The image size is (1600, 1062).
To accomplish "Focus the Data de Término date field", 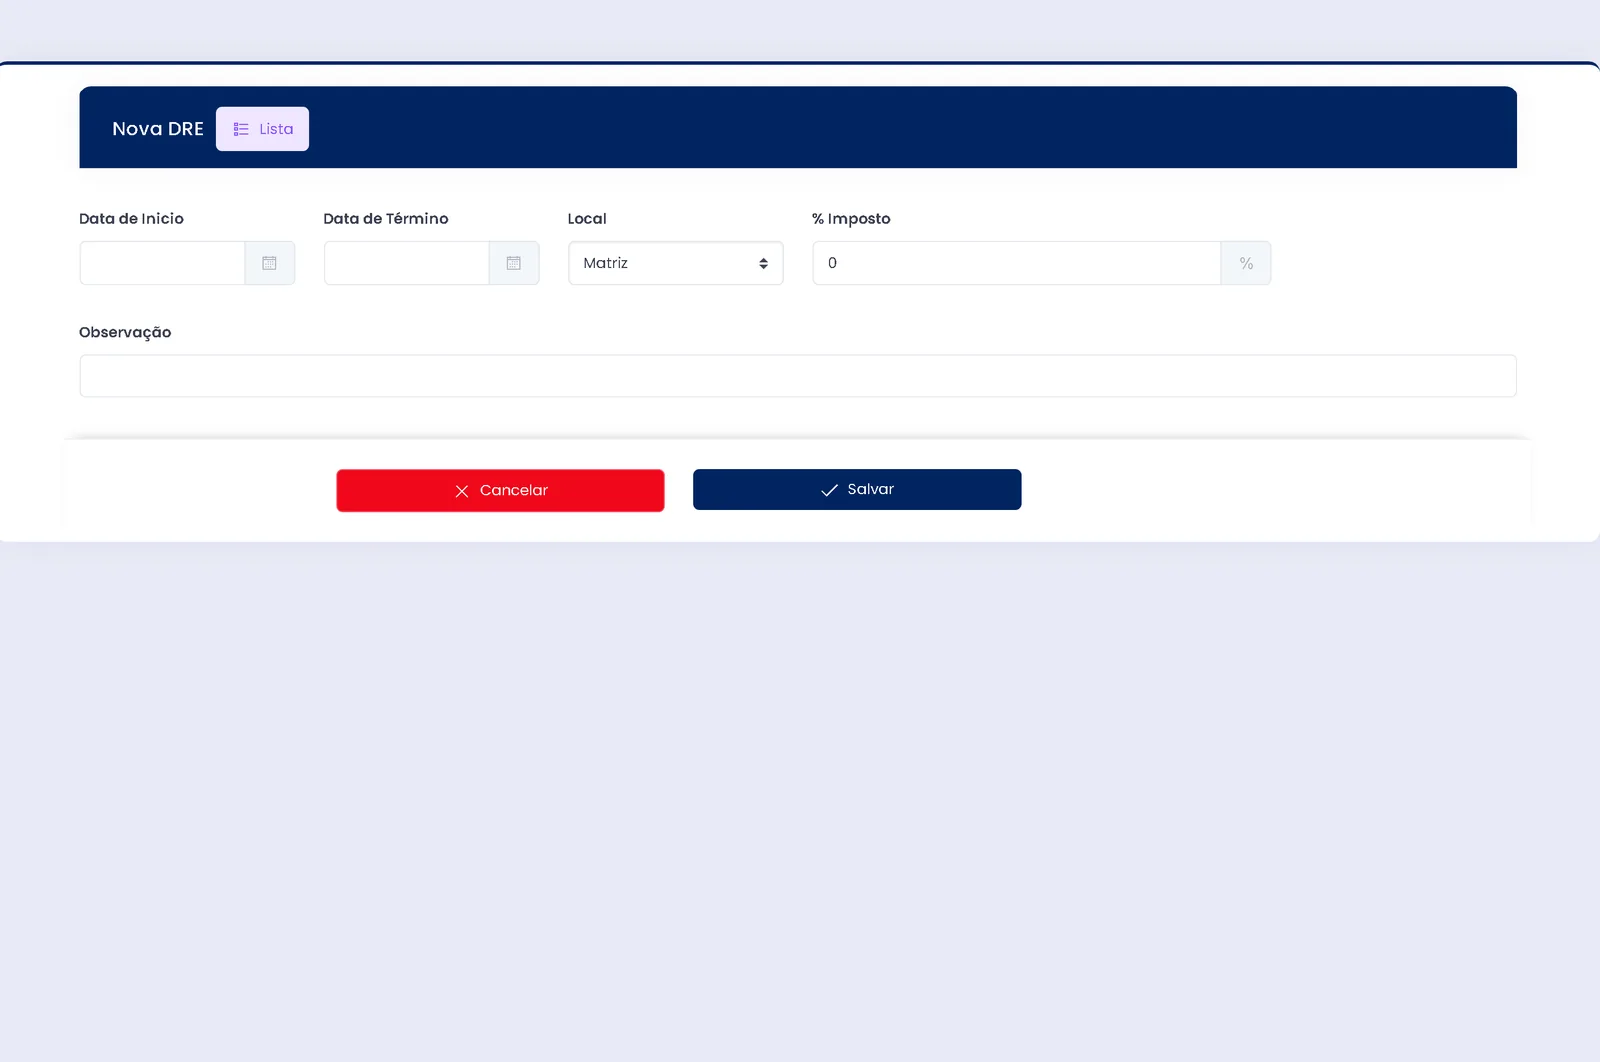I will point(406,263).
